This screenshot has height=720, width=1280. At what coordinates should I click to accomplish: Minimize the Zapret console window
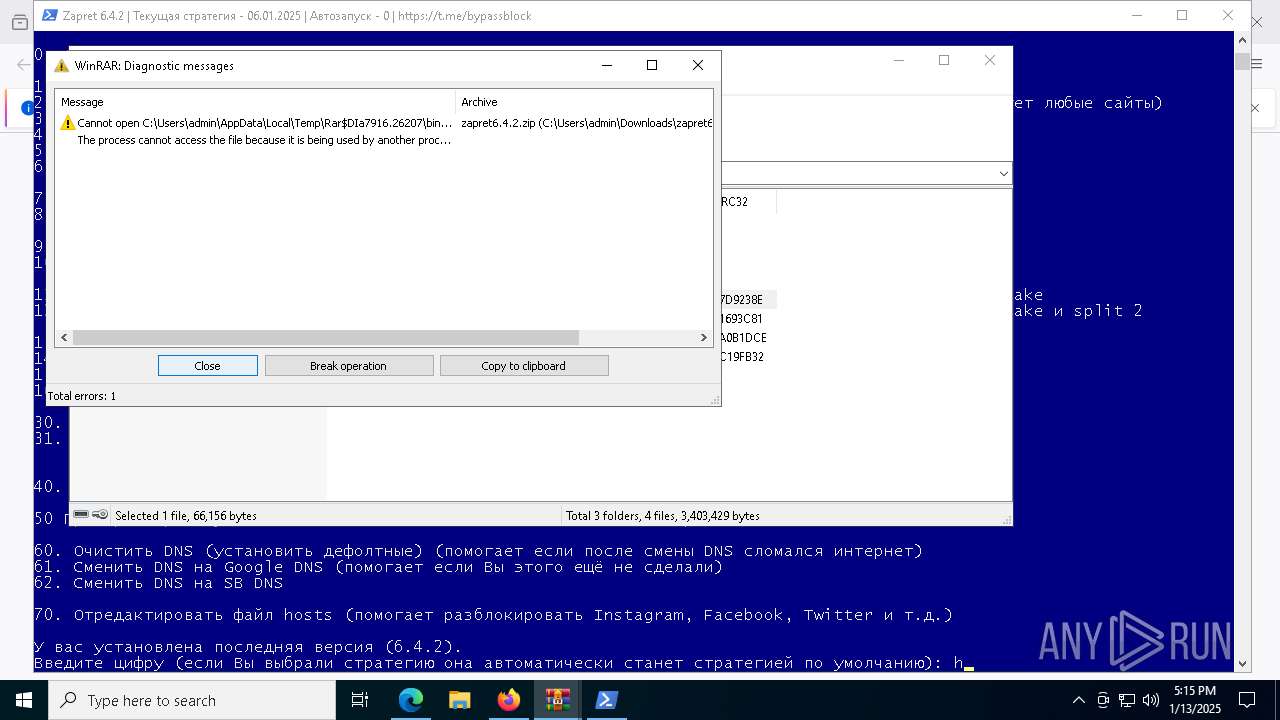(x=1136, y=15)
